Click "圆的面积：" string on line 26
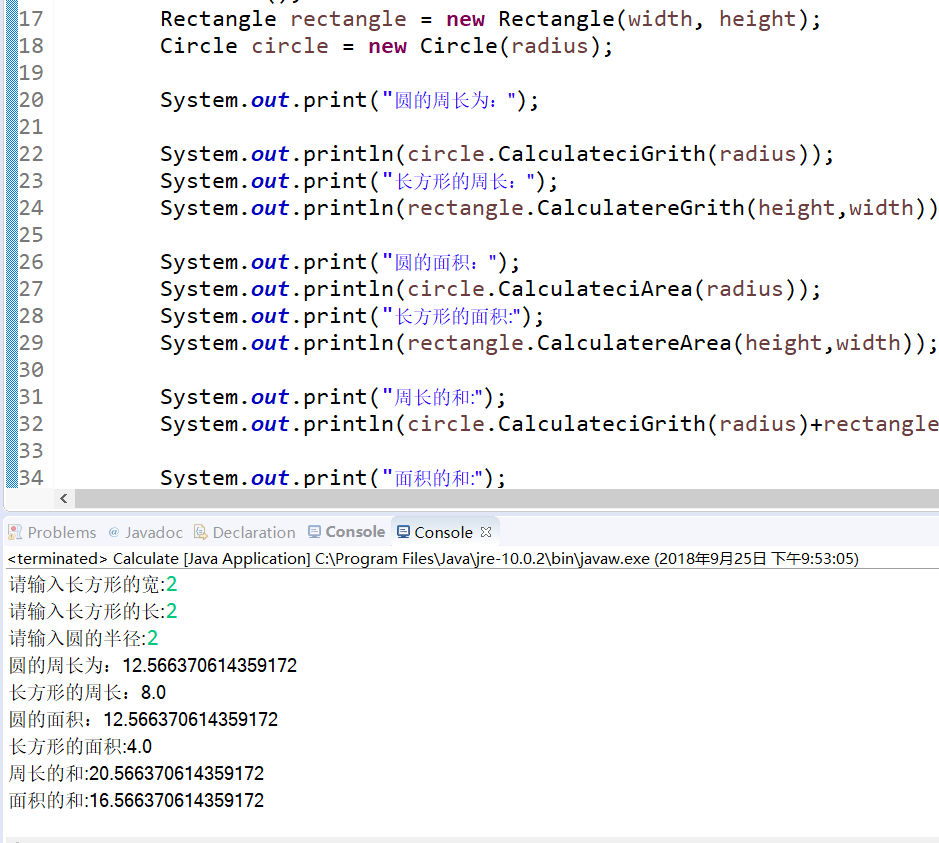The height and width of the screenshot is (843, 939). pyautogui.click(x=439, y=262)
